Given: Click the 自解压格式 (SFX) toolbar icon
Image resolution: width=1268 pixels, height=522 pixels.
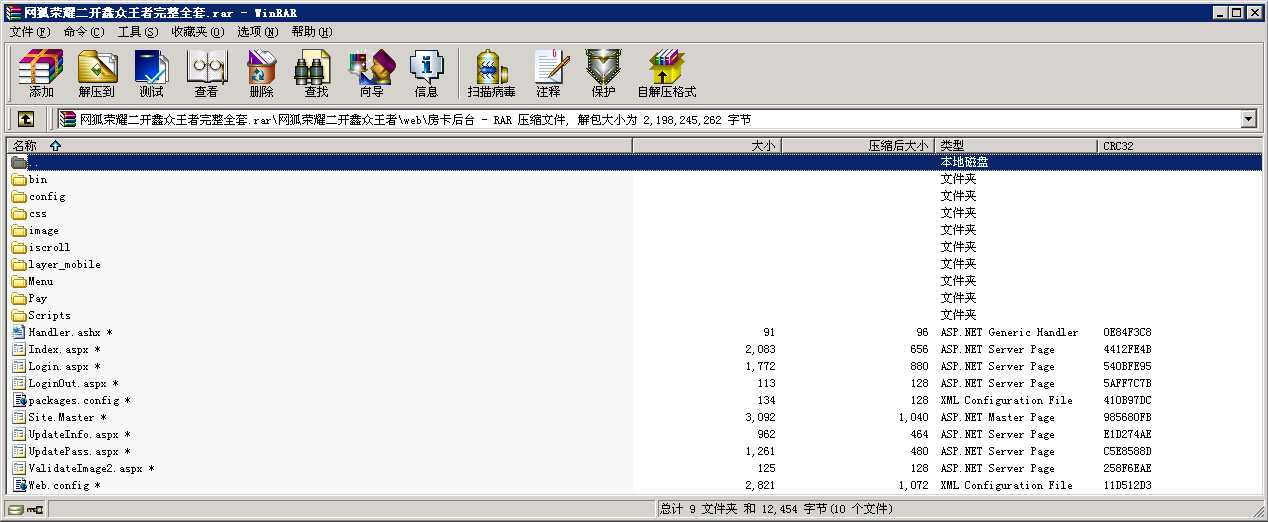Looking at the screenshot, I should pos(666,73).
